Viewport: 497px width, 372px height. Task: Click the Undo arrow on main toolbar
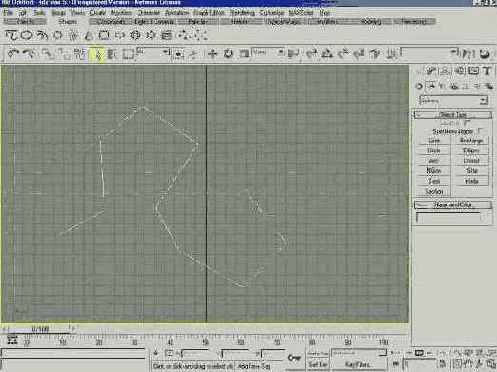(13, 54)
